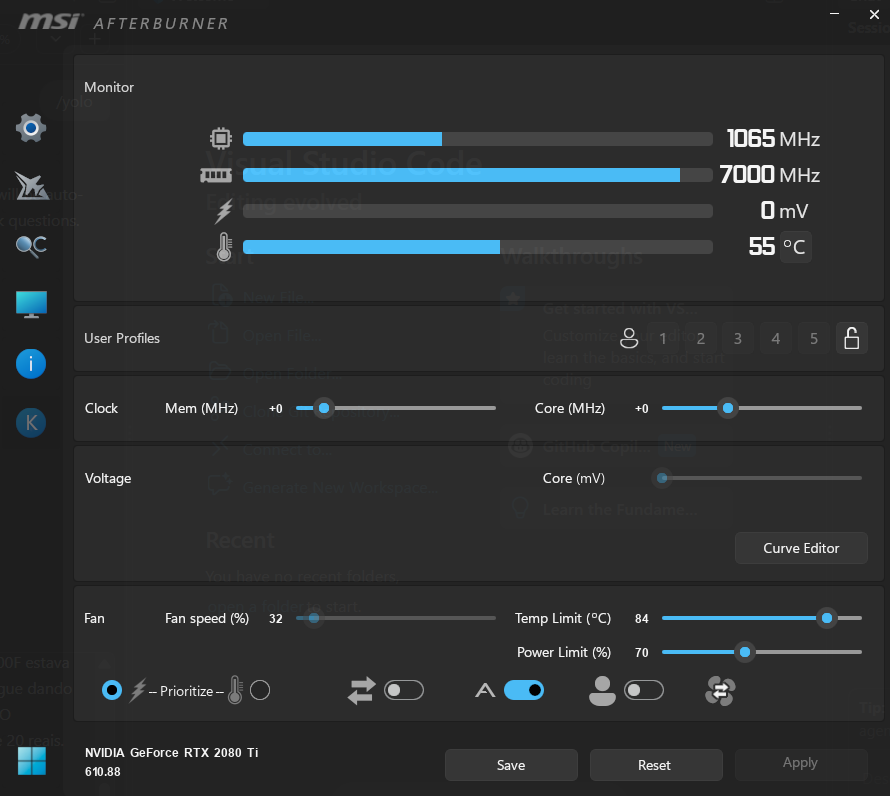Open the OC Scanner magnifier icon
The height and width of the screenshot is (796, 890).
(31, 246)
